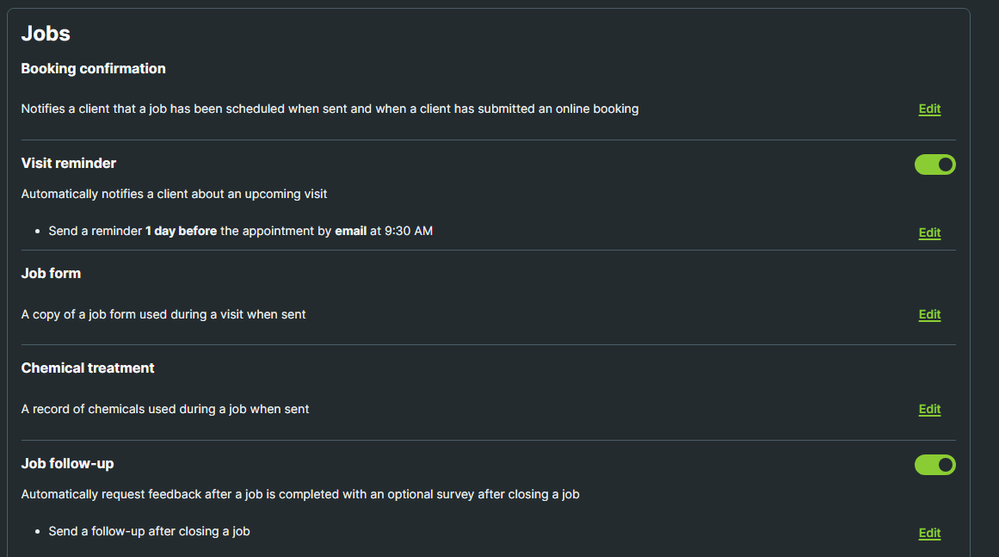Click "Automatically notifies a client" description
The image size is (999, 557).
point(174,194)
